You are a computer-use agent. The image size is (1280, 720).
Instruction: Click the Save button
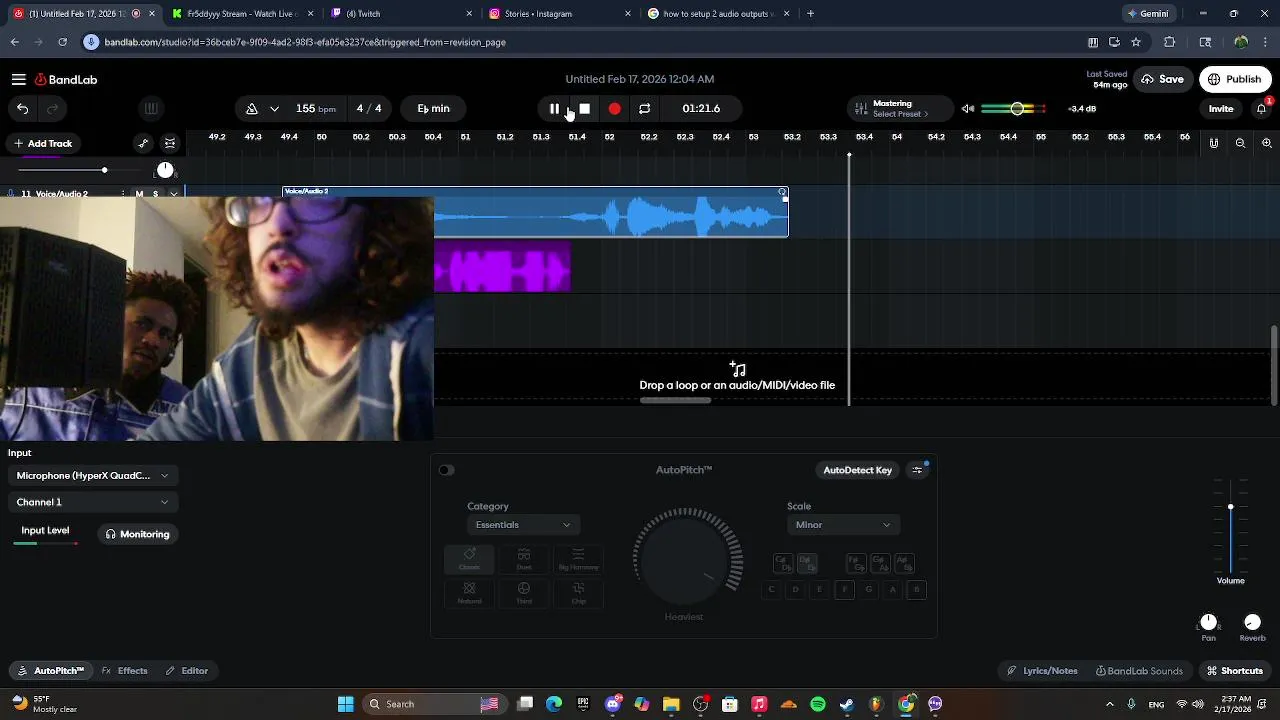pyautogui.click(x=1162, y=79)
